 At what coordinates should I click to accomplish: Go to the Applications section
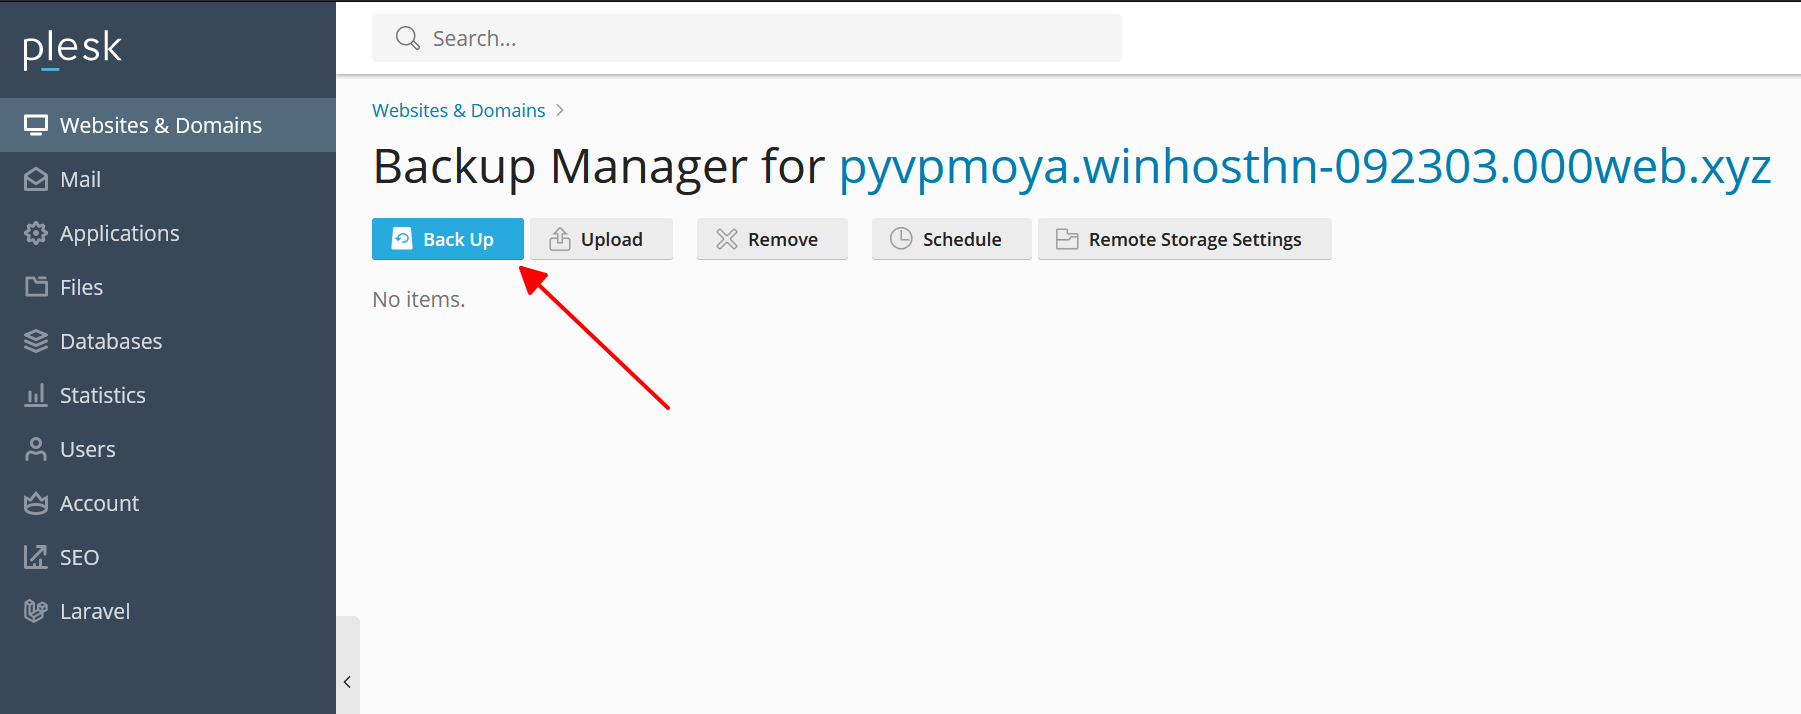click(168, 233)
